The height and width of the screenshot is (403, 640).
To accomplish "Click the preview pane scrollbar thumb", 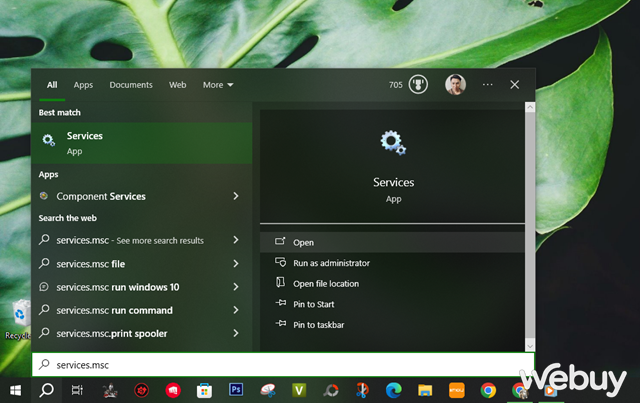I will tap(530, 225).
